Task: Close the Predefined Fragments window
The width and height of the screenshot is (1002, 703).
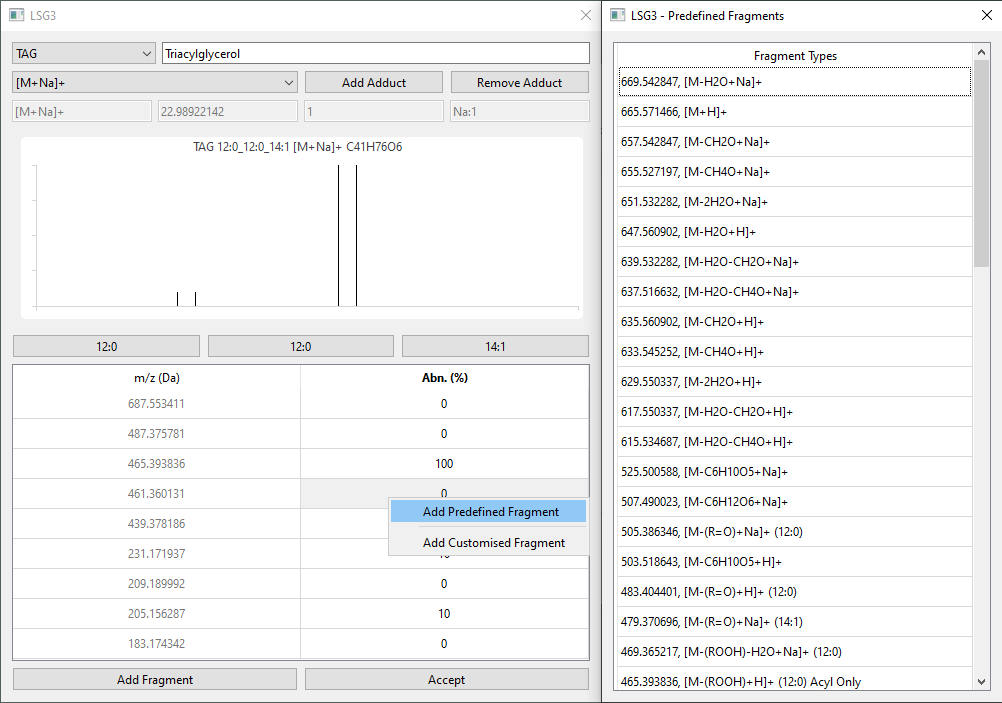Action: (987, 15)
